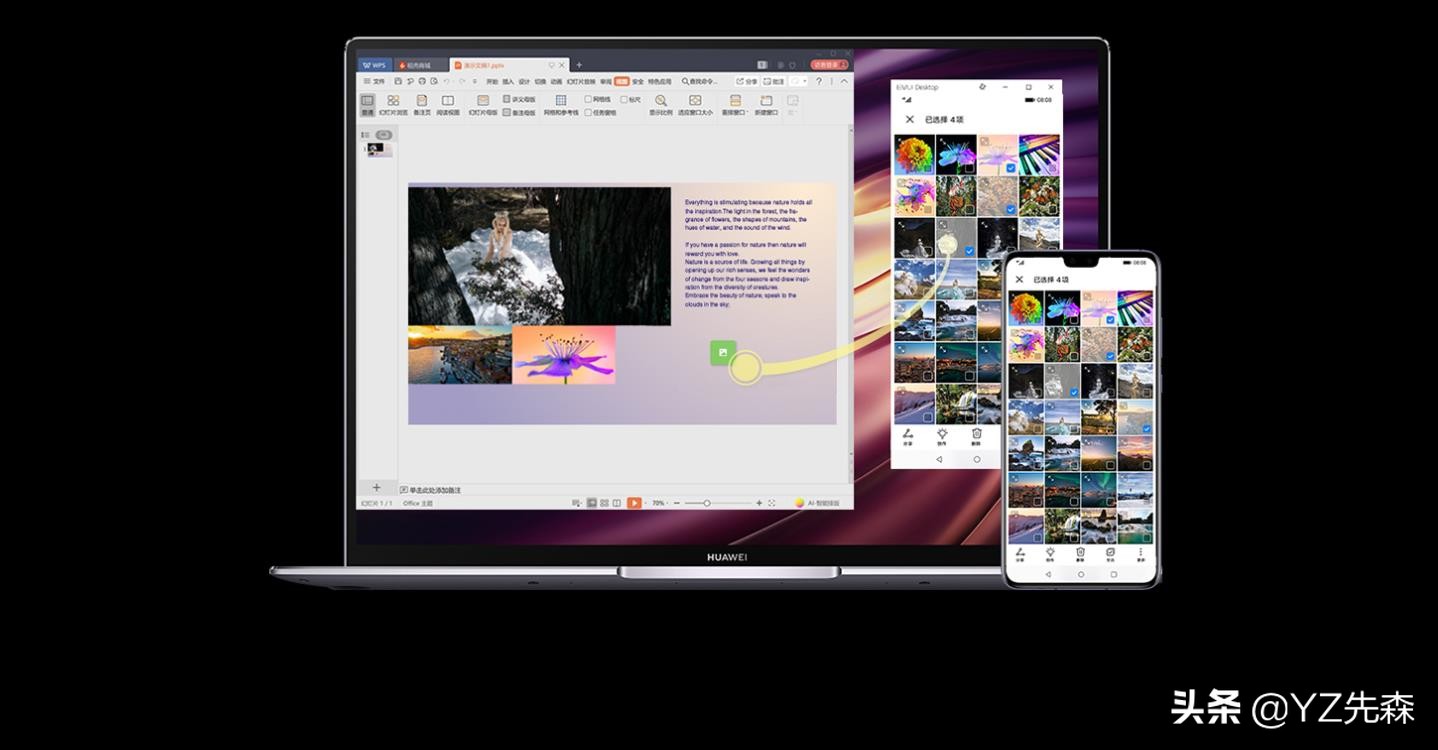Select slide 1 thumbnail in the slide panel

380,150
